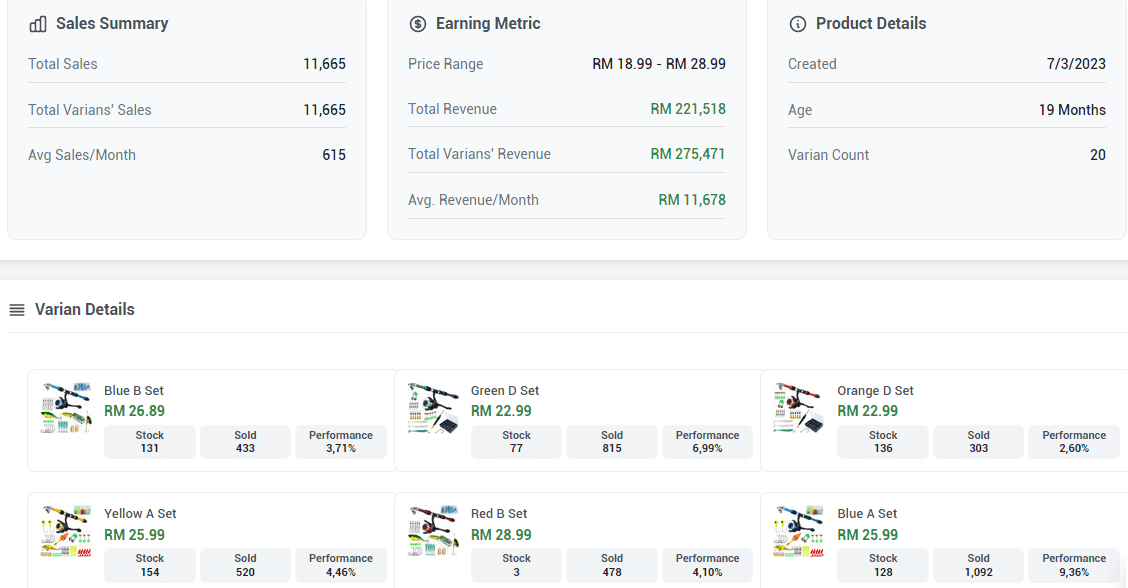Click the Sales Summary bar chart icon

[x=38, y=24]
